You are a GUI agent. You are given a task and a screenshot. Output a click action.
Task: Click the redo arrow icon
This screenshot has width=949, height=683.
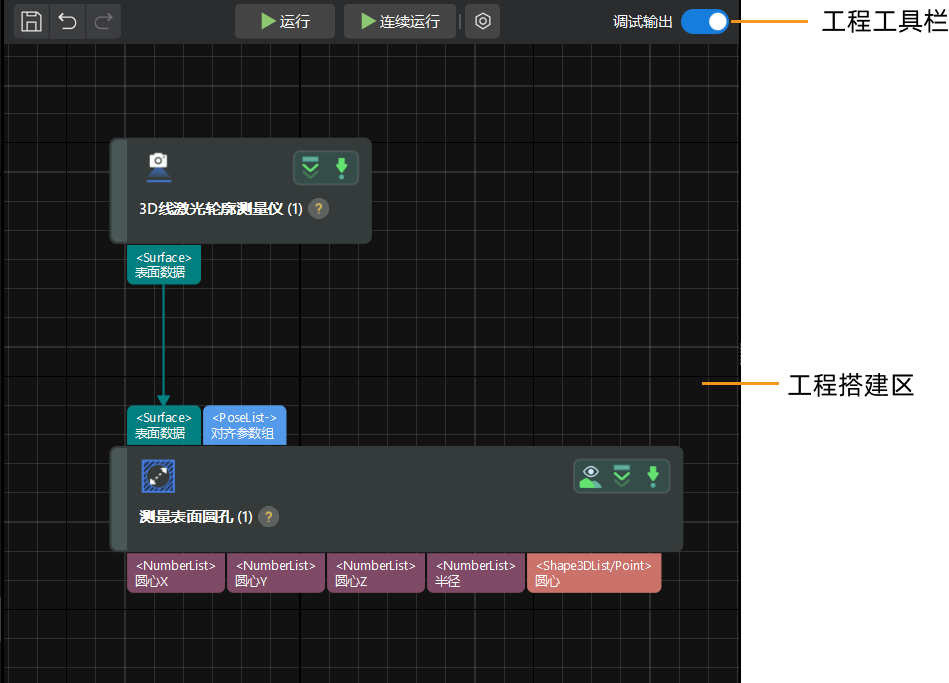(x=102, y=21)
